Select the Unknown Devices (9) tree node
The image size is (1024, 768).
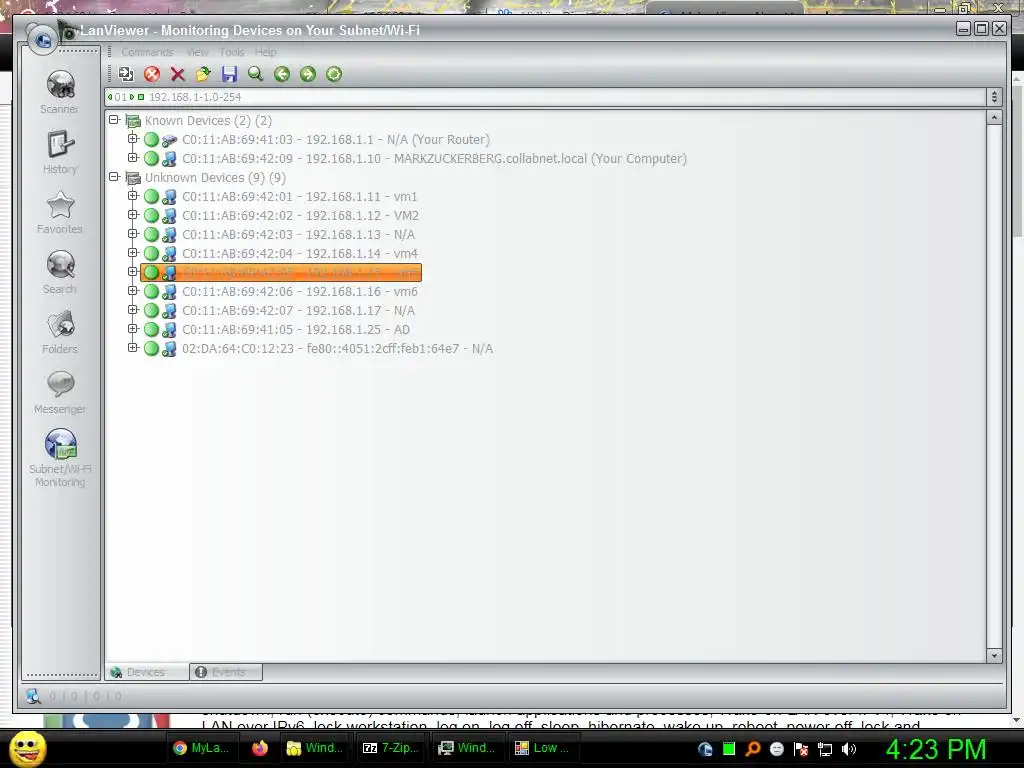(216, 178)
